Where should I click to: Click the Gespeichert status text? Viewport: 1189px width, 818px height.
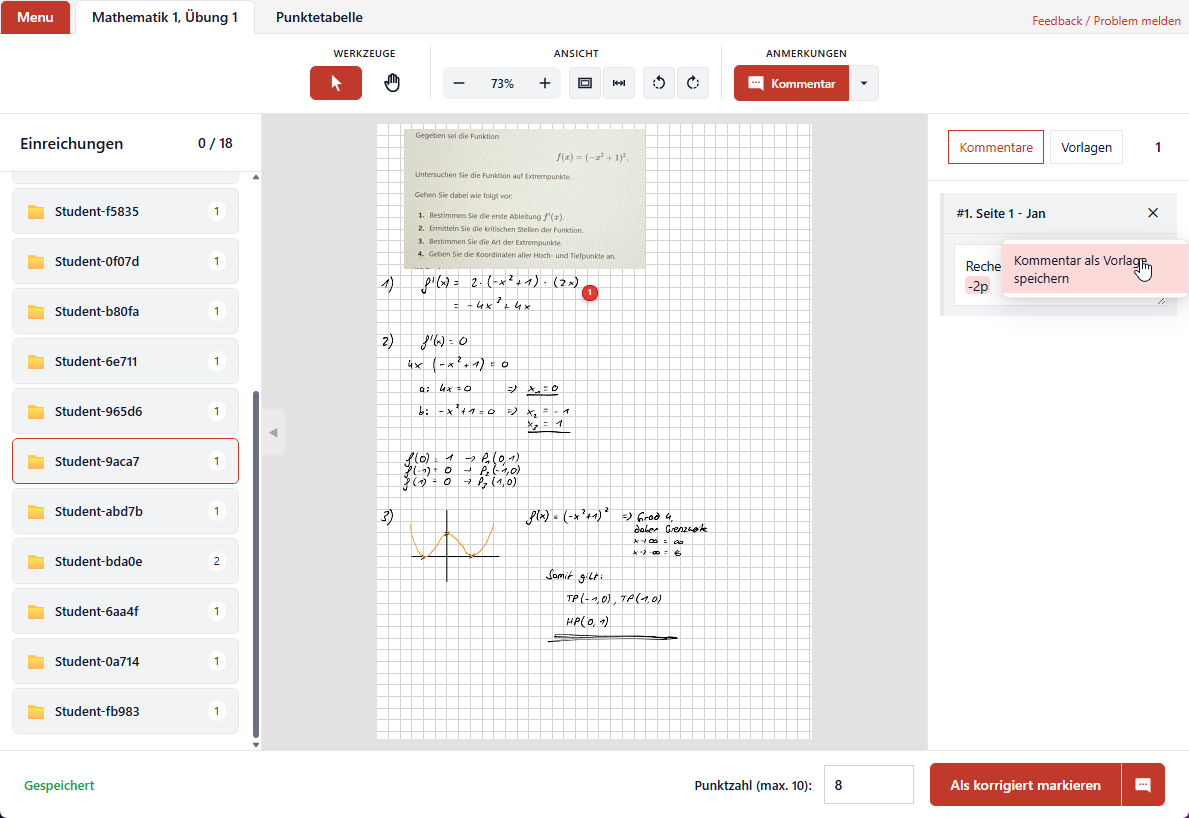(59, 785)
